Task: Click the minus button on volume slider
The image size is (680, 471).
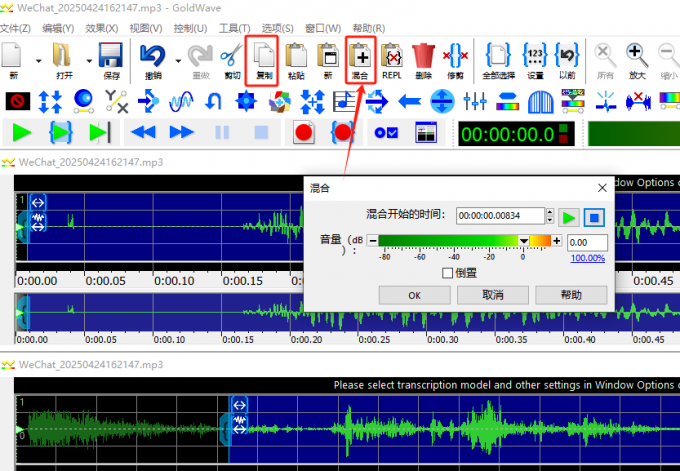Action: [373, 241]
